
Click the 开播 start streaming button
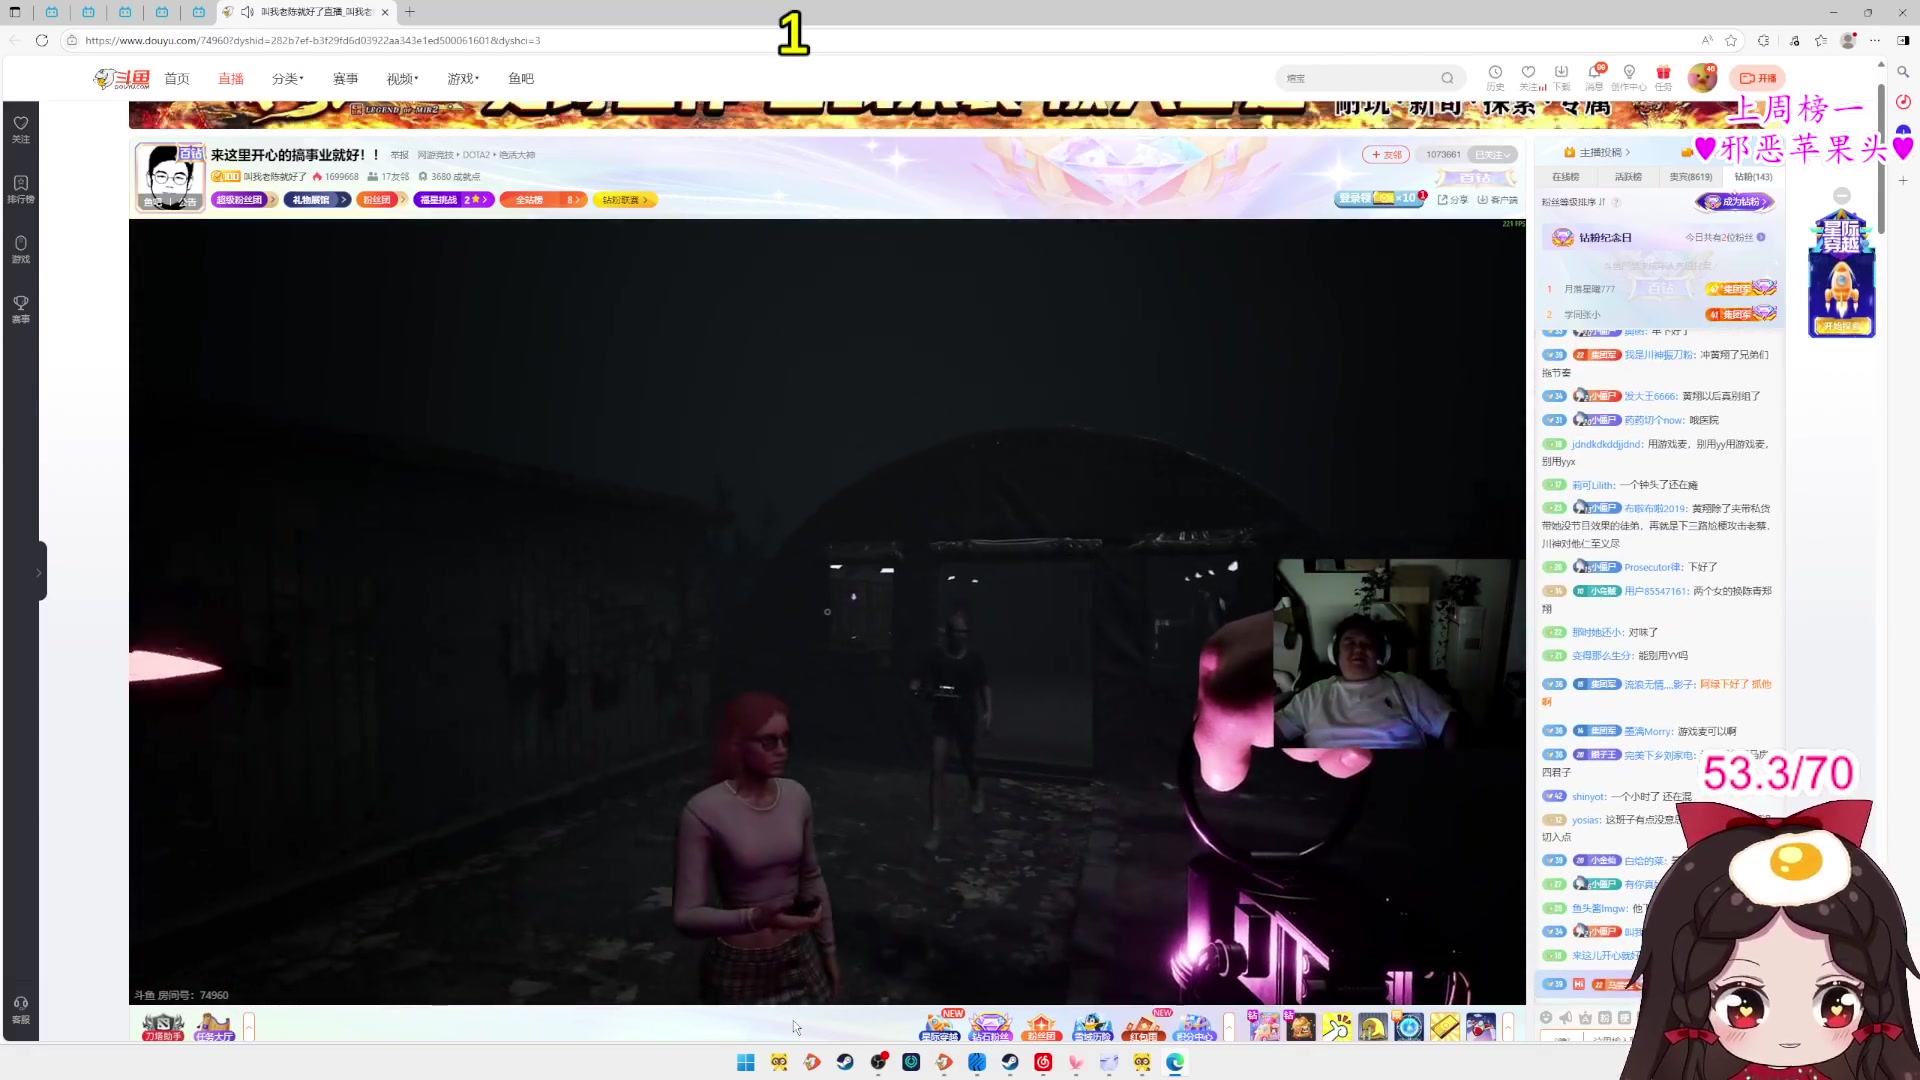pyautogui.click(x=1758, y=78)
